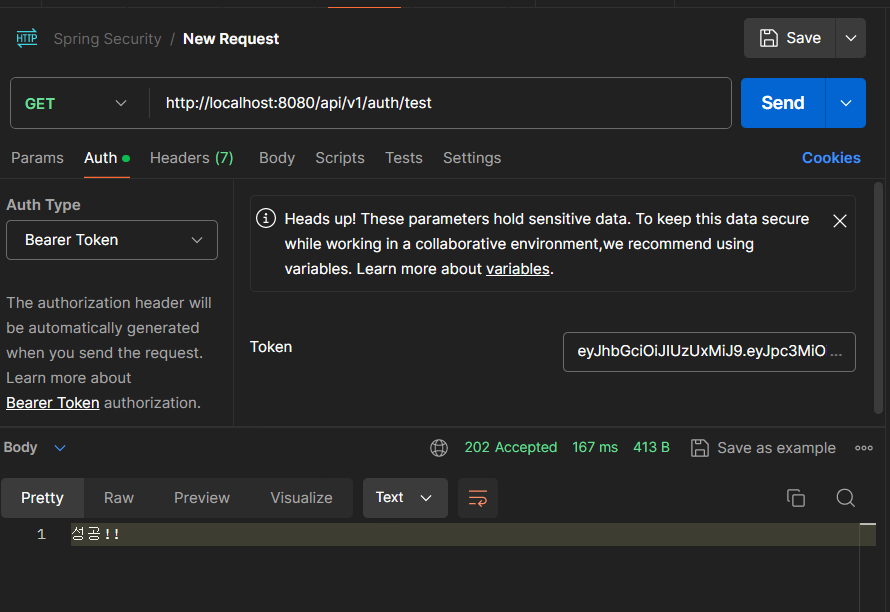Switch to the Visualize response view
This screenshot has width=890, height=612.
pos(301,498)
